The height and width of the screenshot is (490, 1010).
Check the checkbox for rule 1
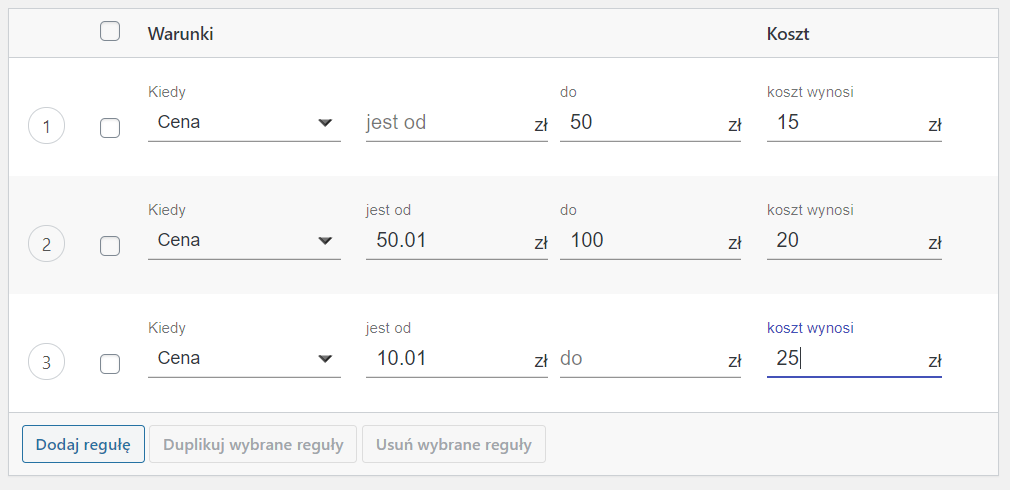click(110, 128)
